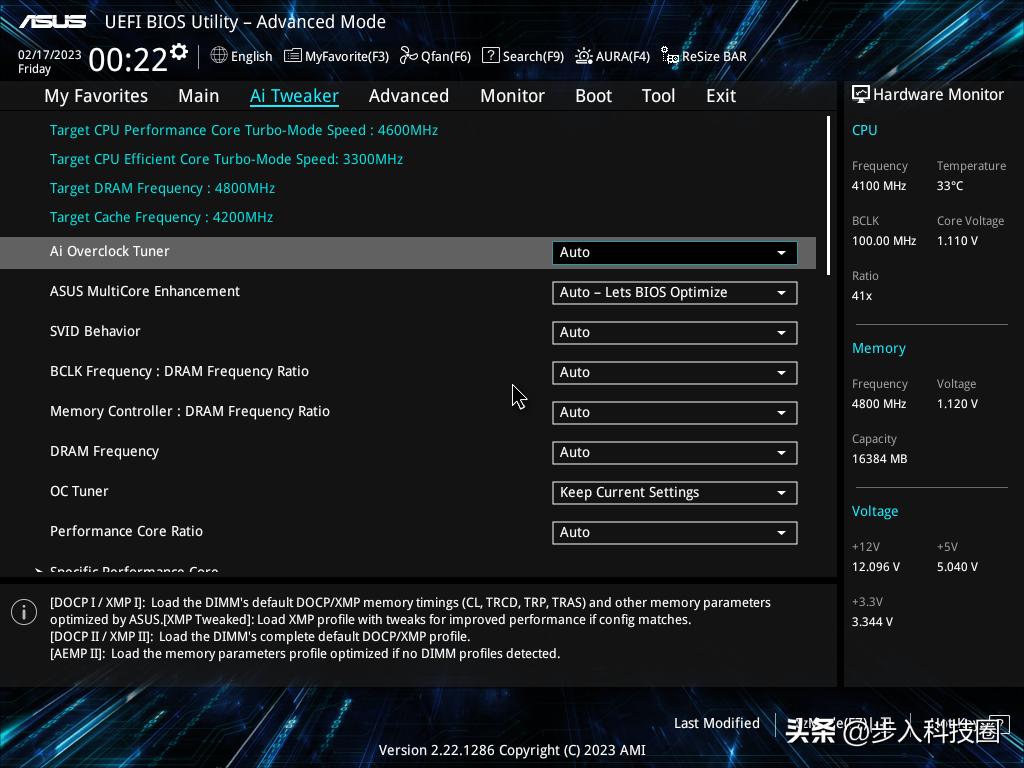Click the MyFavorite list icon
This screenshot has width=1024, height=768.
293,56
